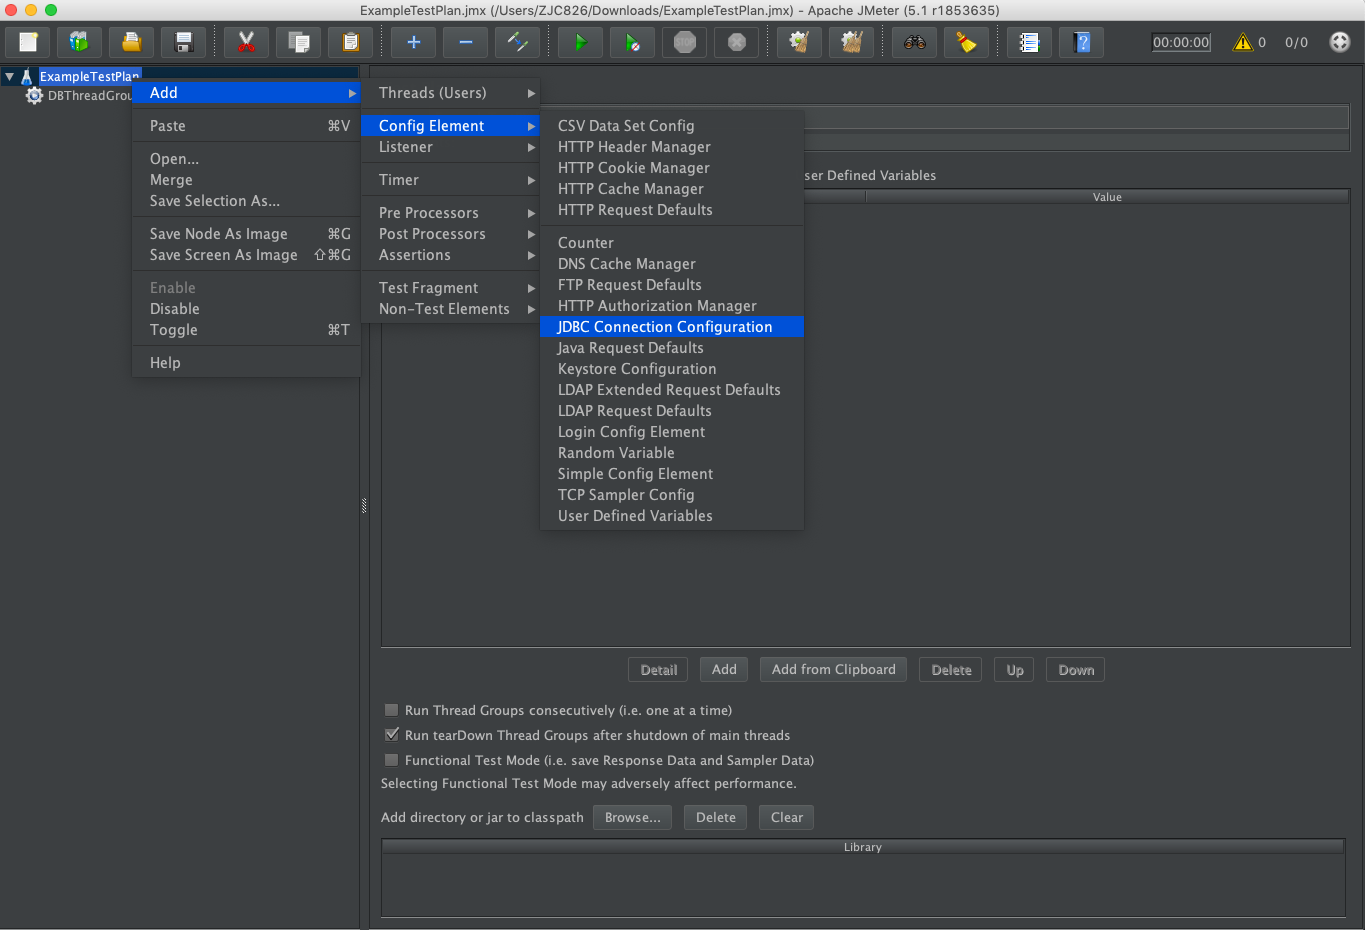Viewport: 1365px width, 930px height.
Task: Click the Shutdown test icon
Action: tap(737, 42)
